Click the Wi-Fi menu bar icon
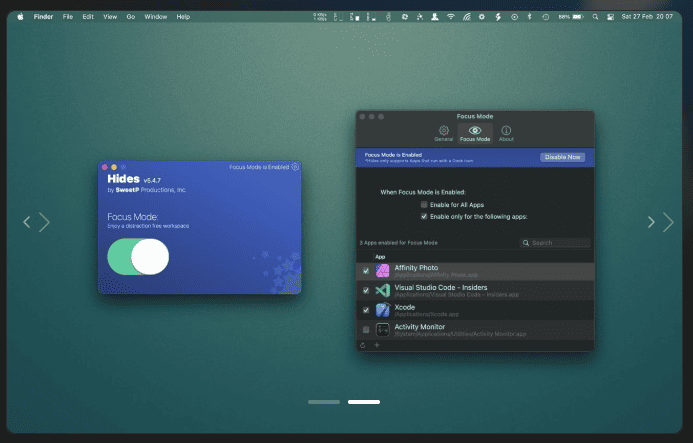This screenshot has width=693, height=443. [x=450, y=17]
